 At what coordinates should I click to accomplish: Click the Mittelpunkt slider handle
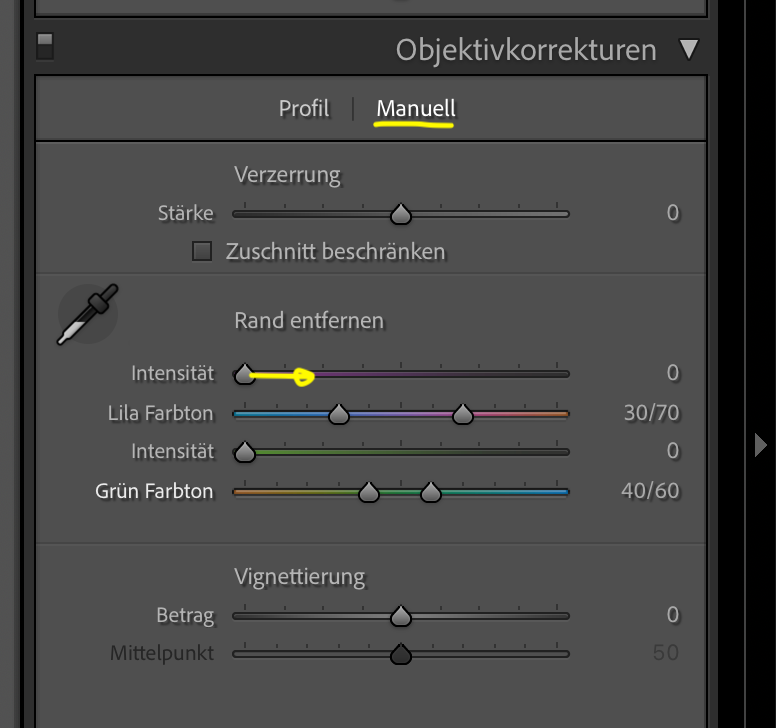(401, 654)
